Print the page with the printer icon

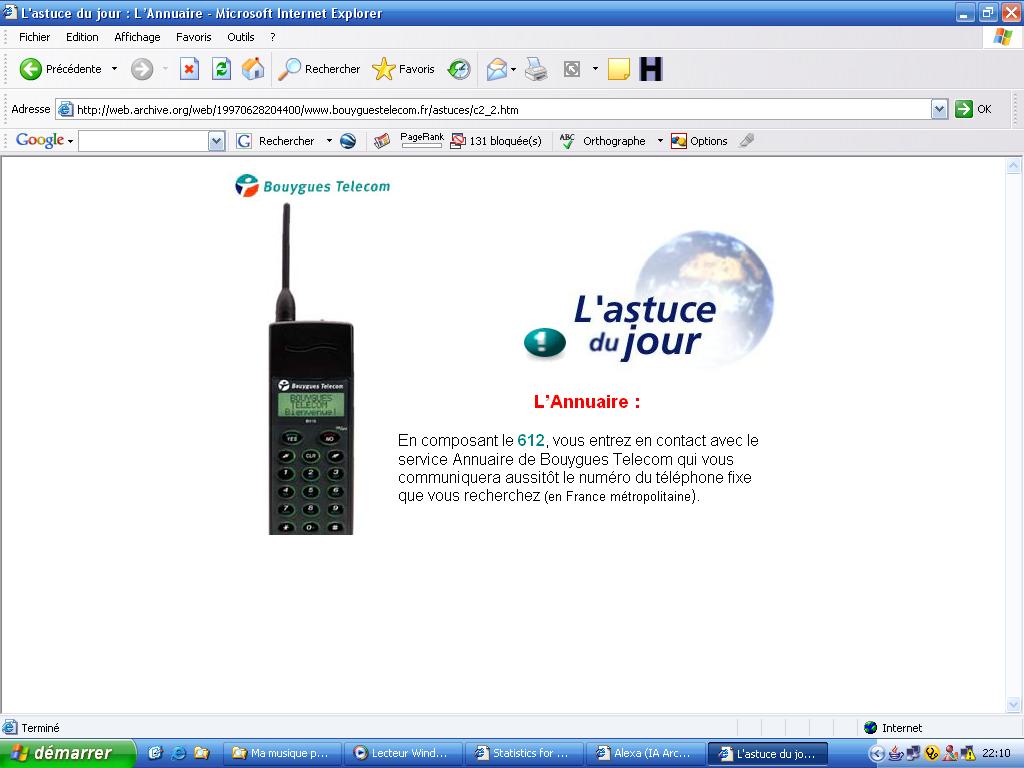coord(536,69)
